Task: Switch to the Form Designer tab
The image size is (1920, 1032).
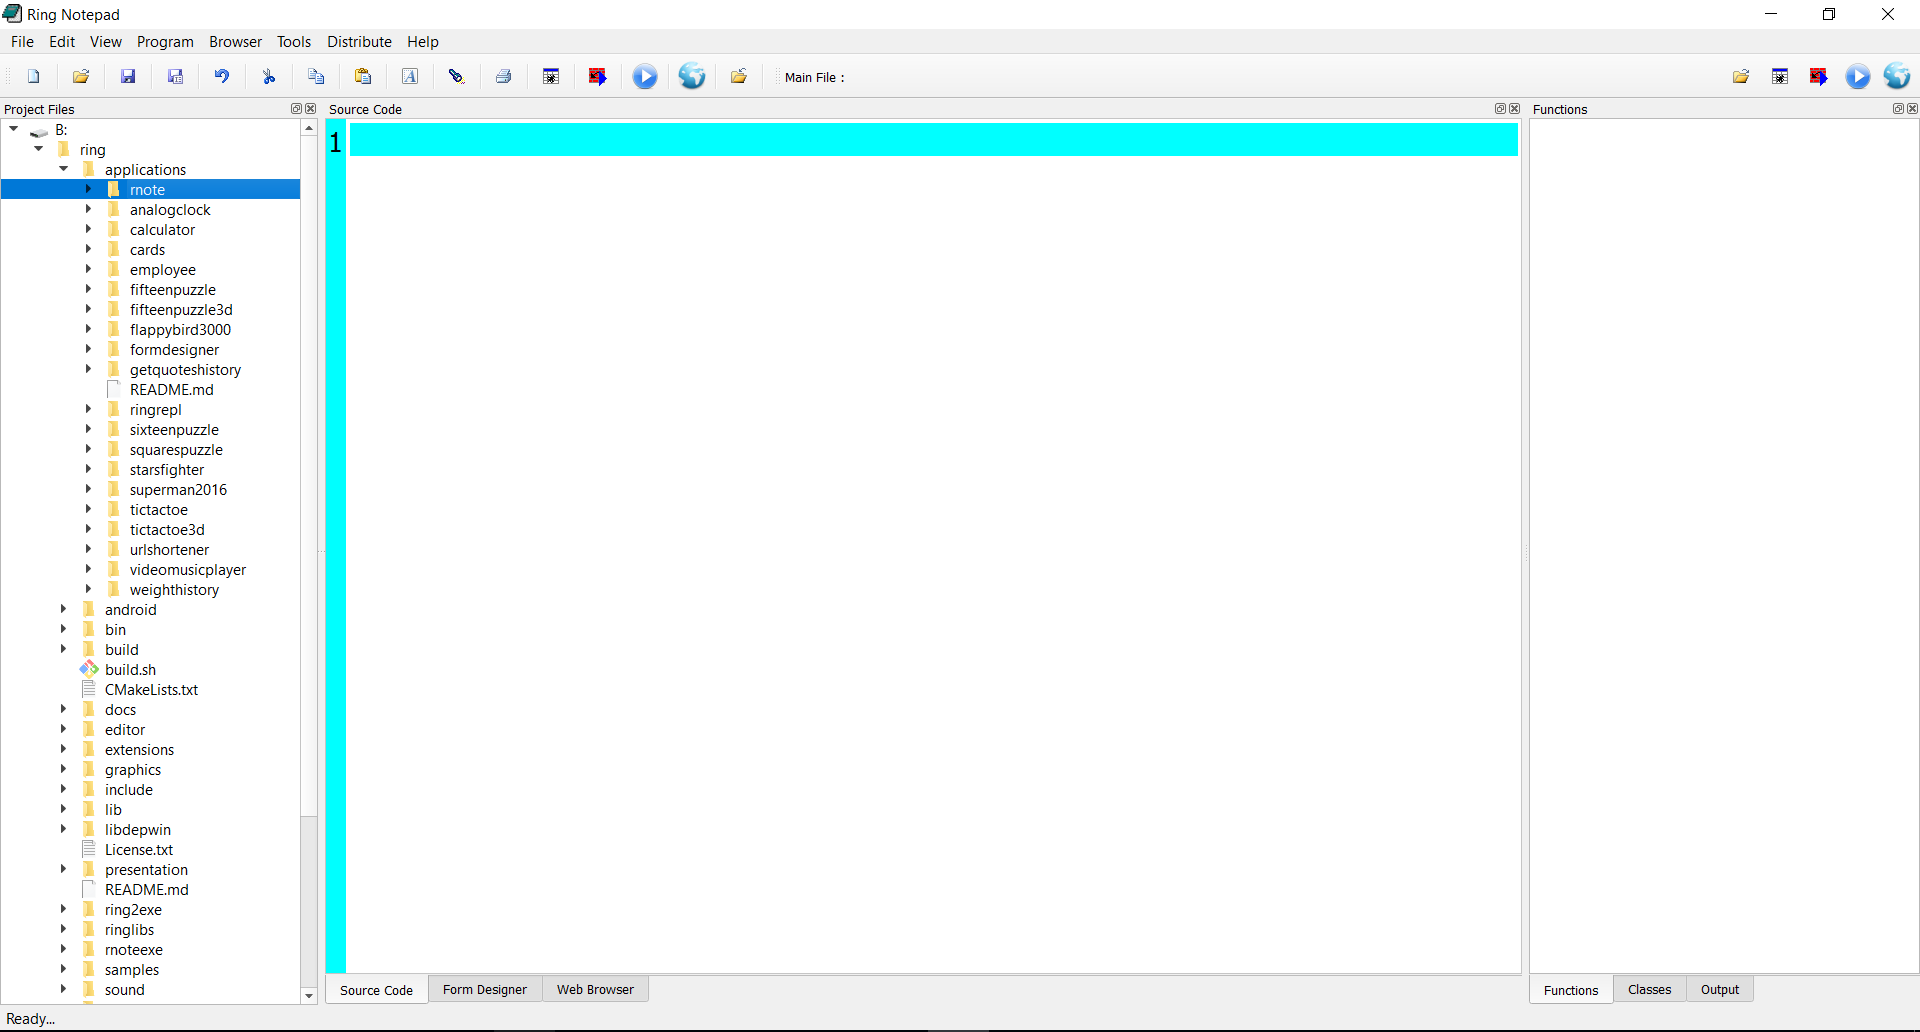Action: [x=485, y=990]
